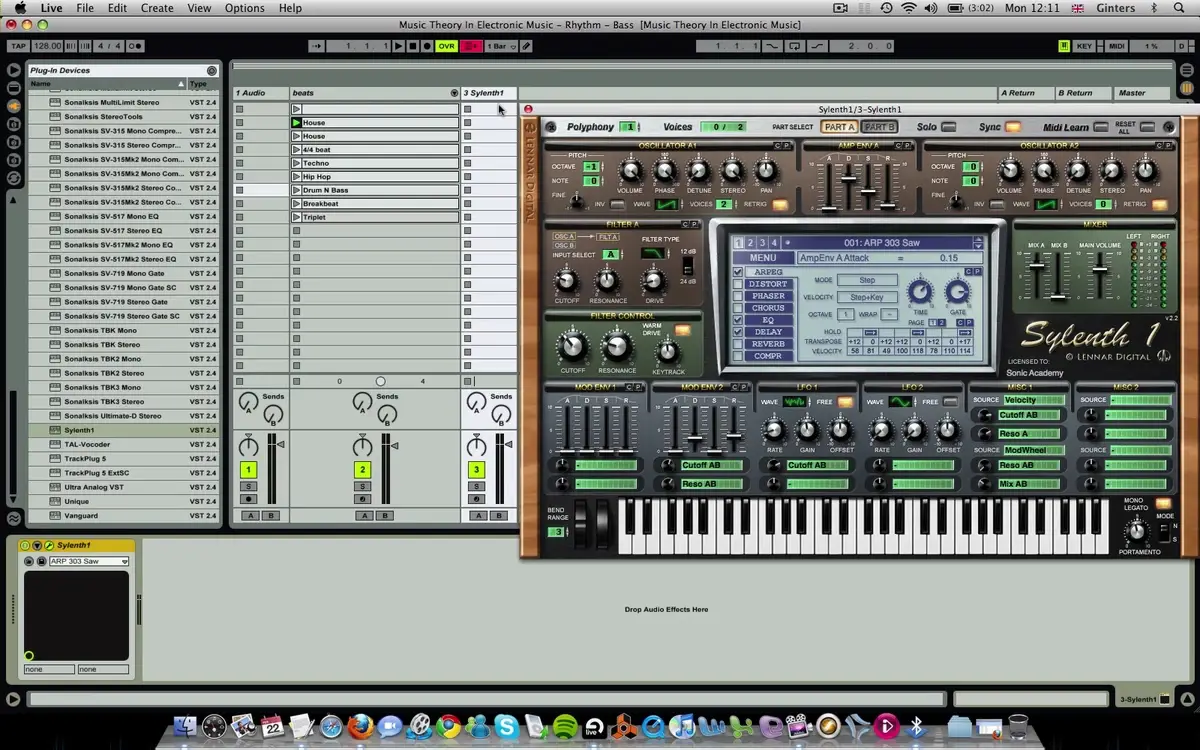Click the KEY map mode button
1200x750 pixels.
[x=1085, y=46]
